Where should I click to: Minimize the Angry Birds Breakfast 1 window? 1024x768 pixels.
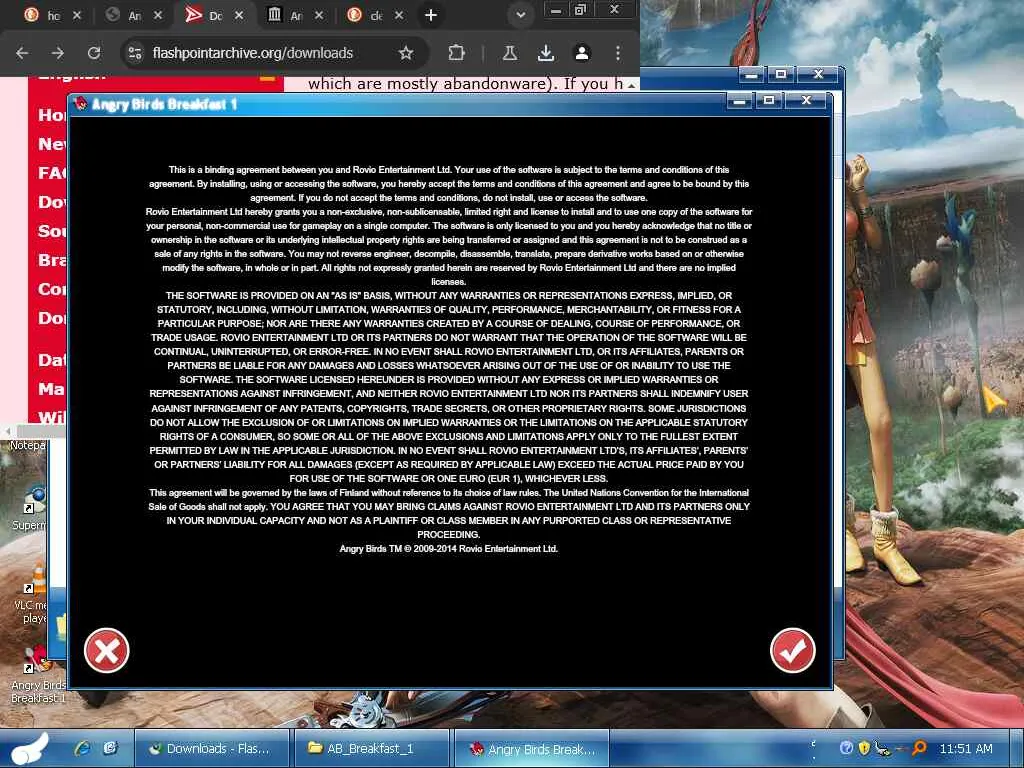(x=739, y=101)
